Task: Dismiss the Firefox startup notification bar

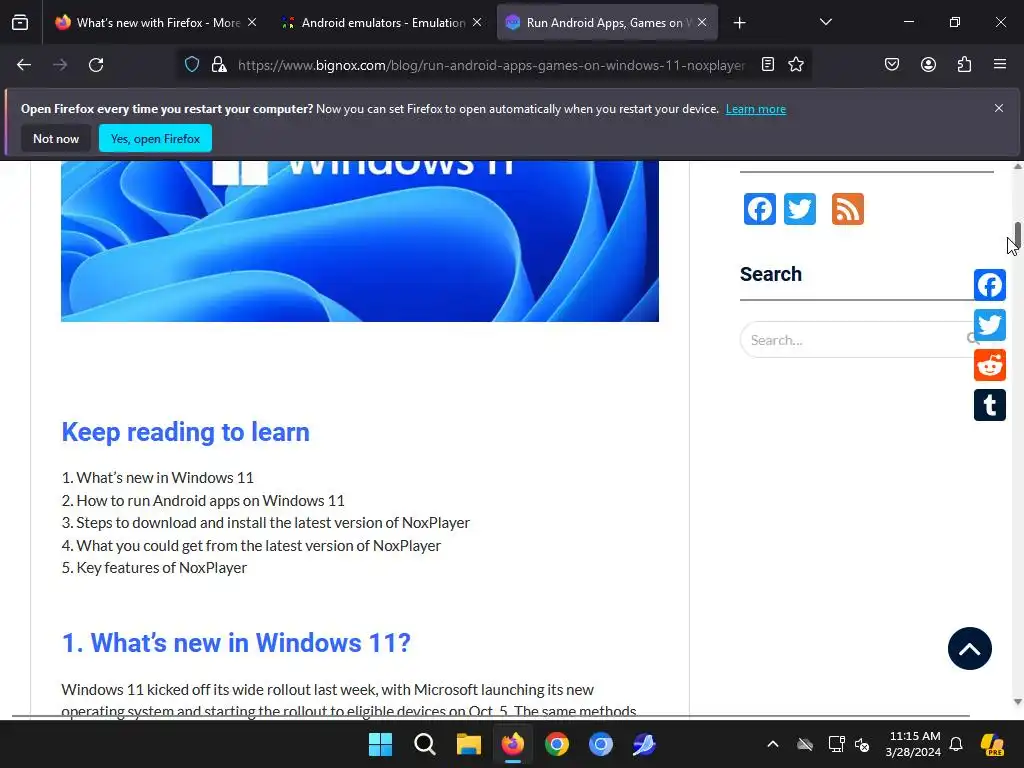Action: 999,108
